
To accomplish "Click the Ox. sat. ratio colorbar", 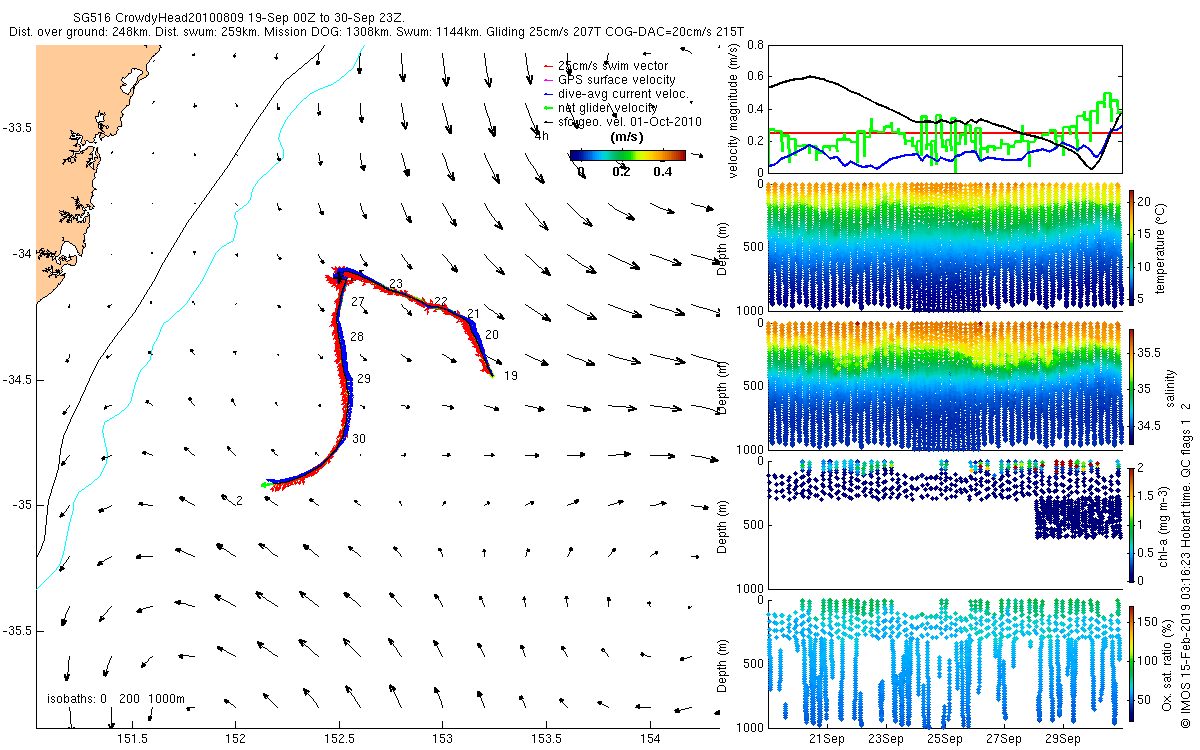I will pyautogui.click(x=1132, y=662).
